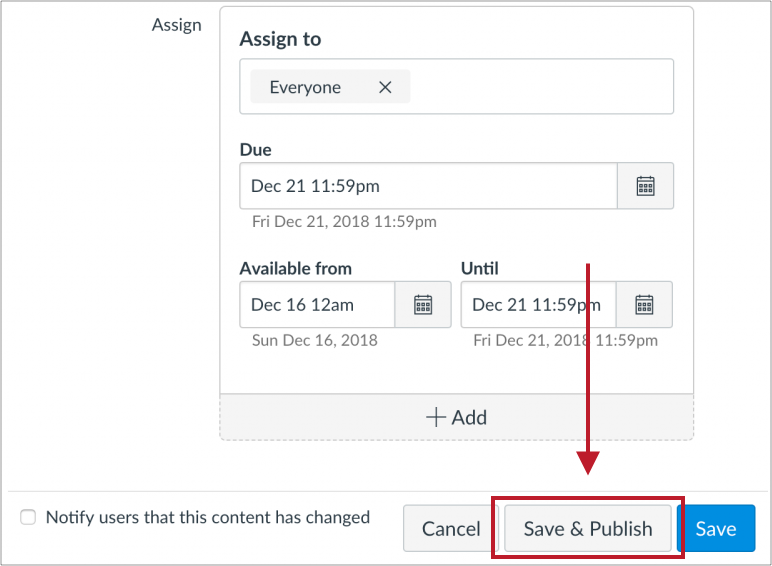Open the Due date calendar picker
The image size is (772, 566).
645,186
